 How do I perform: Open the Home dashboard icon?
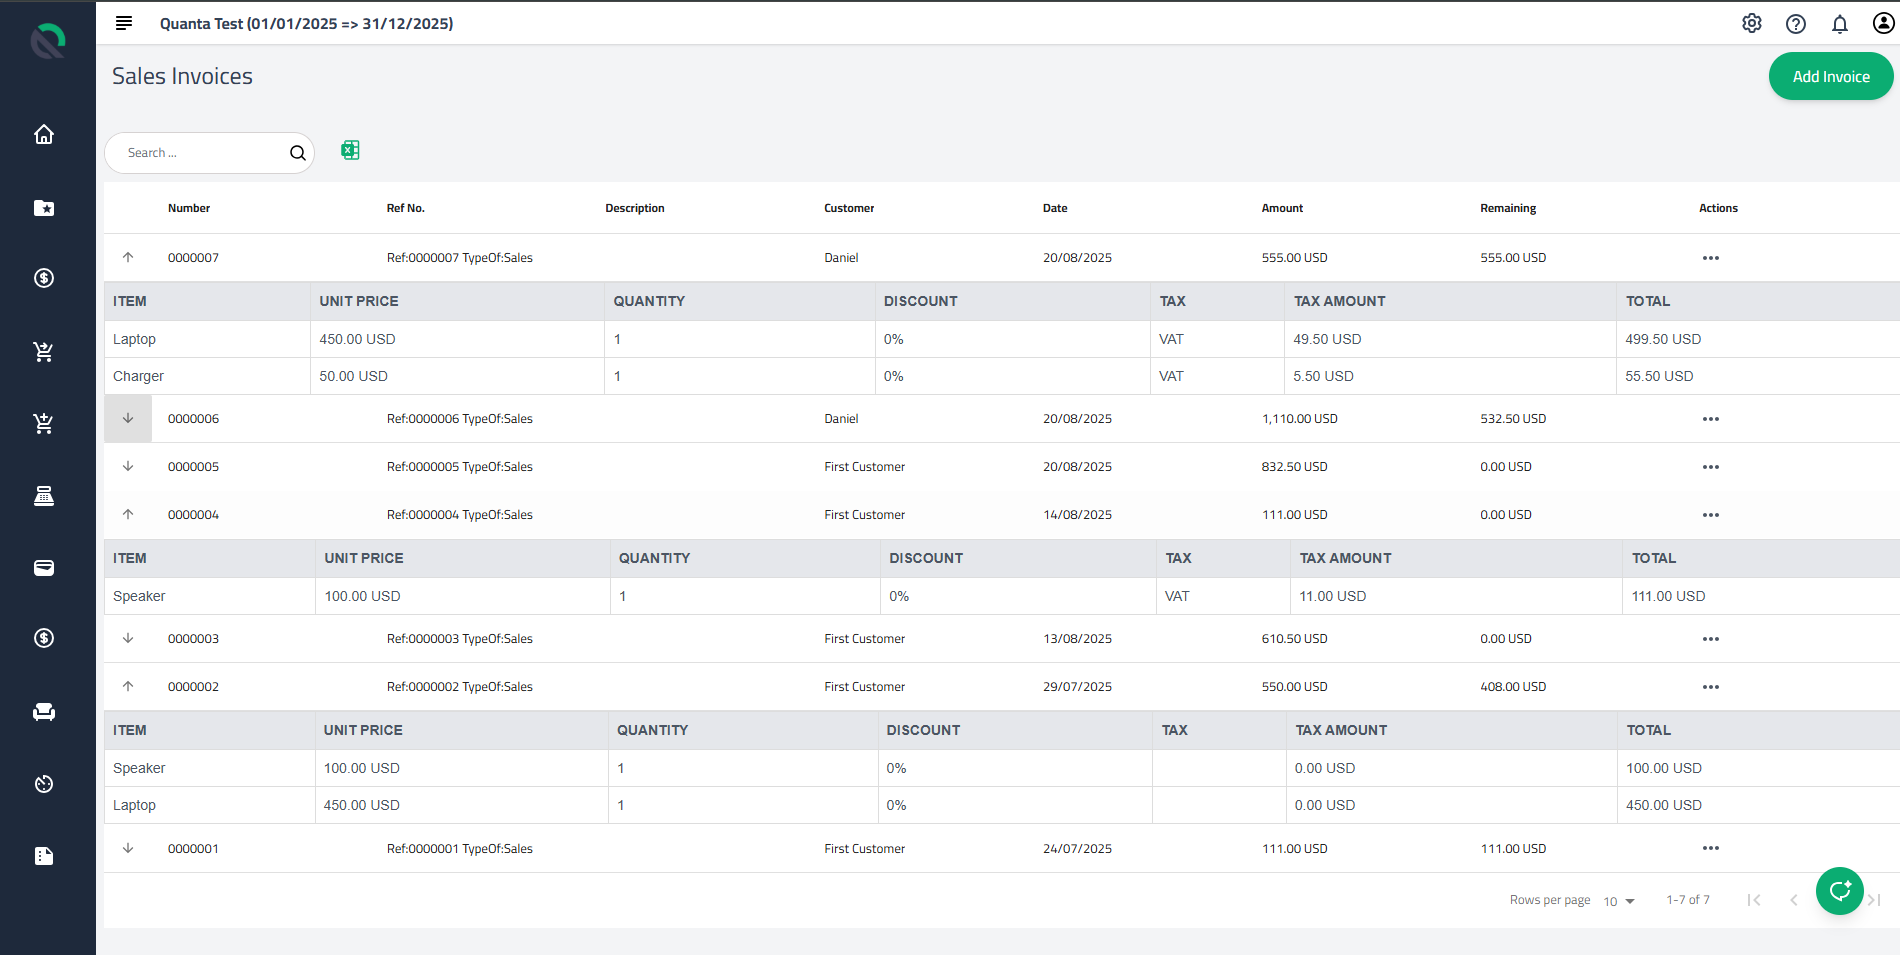pos(44,134)
